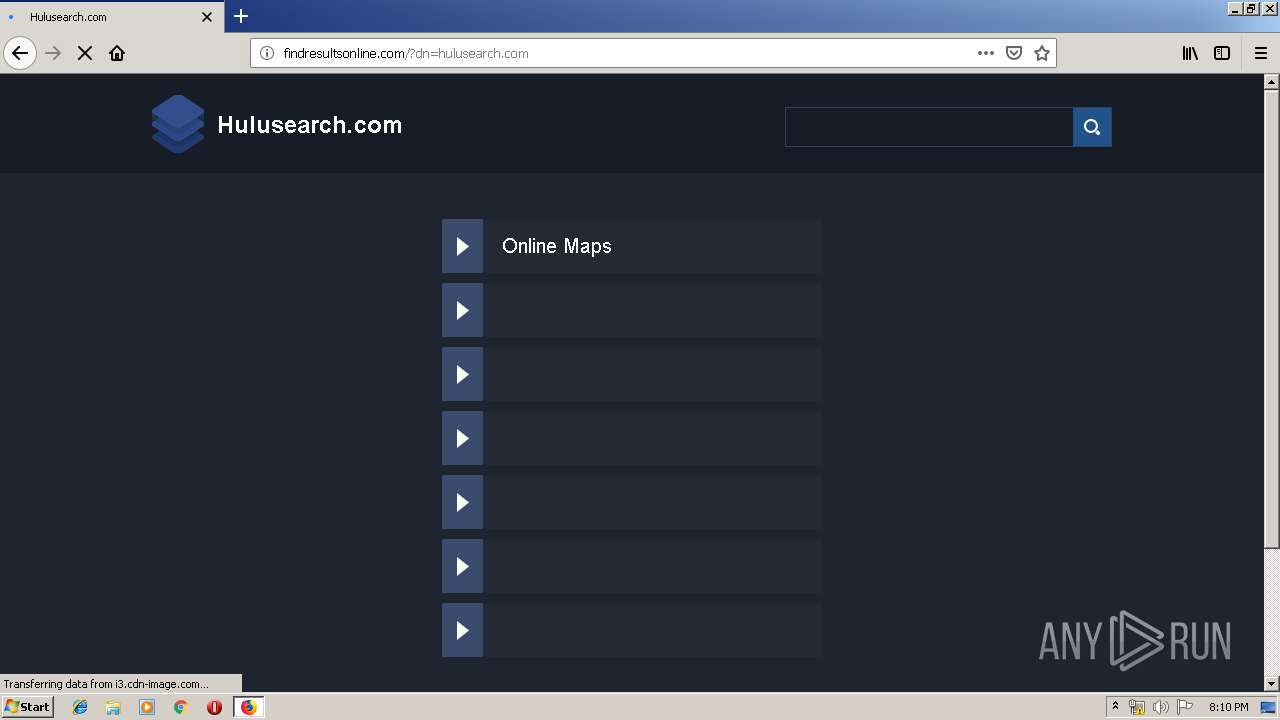The height and width of the screenshot is (720, 1280).
Task: Click the Forward arrow button
Action: (54, 53)
